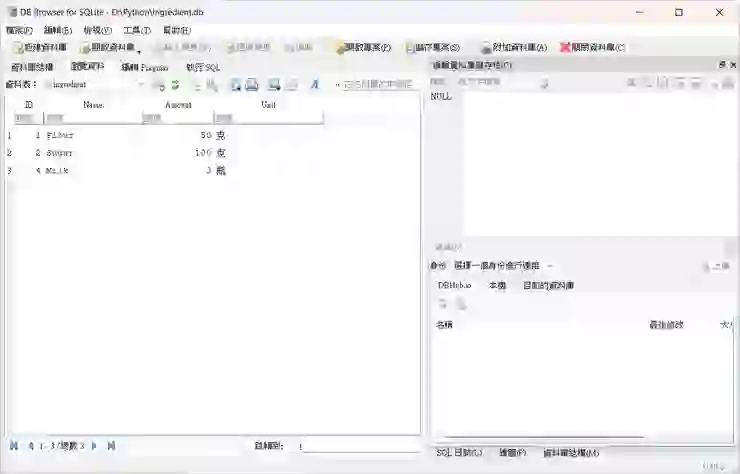Viewport: 740px width, 474px height.
Task: Click the filter box under Name column
Action: pos(93,118)
